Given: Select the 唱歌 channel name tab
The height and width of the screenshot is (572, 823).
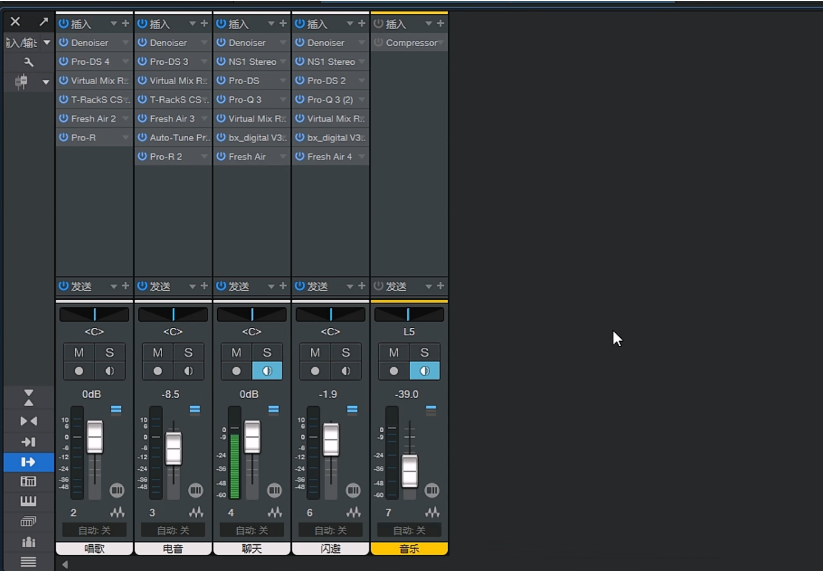Looking at the screenshot, I should click(x=94, y=549).
